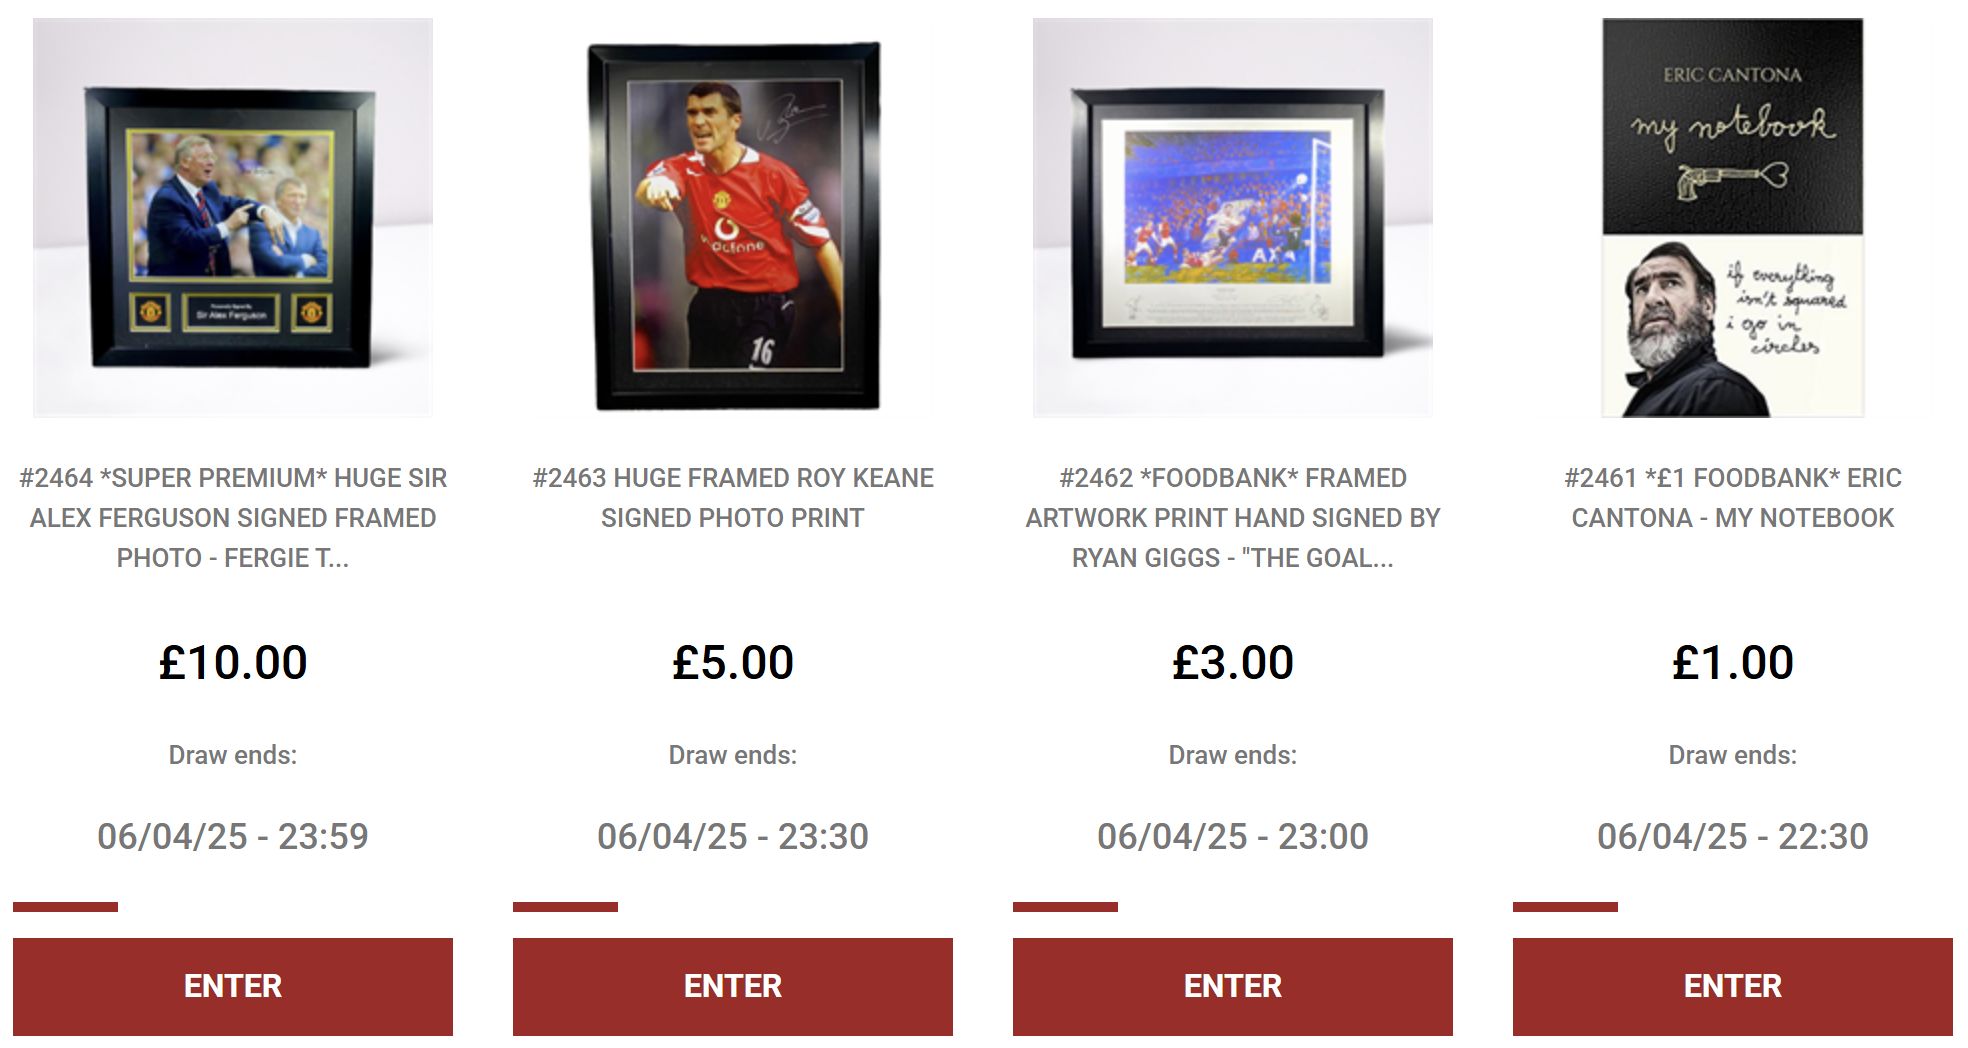
Task: Open the Ryan Giggs framed artwork image
Action: coord(1233,217)
